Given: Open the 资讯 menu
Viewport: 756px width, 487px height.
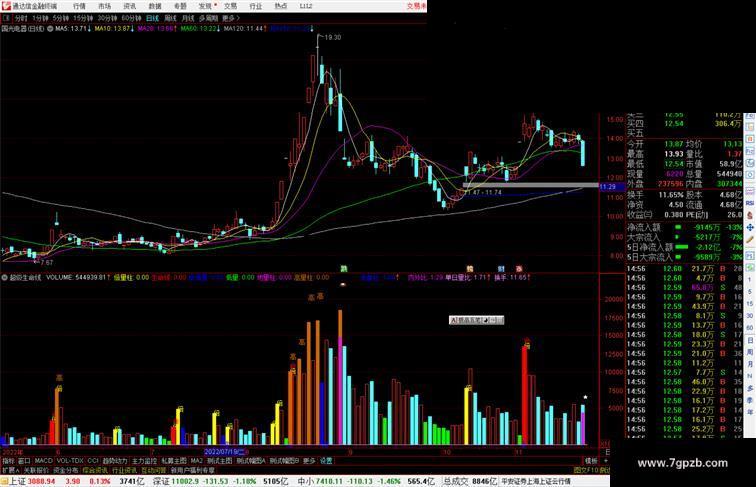Looking at the screenshot, I should point(130,6).
